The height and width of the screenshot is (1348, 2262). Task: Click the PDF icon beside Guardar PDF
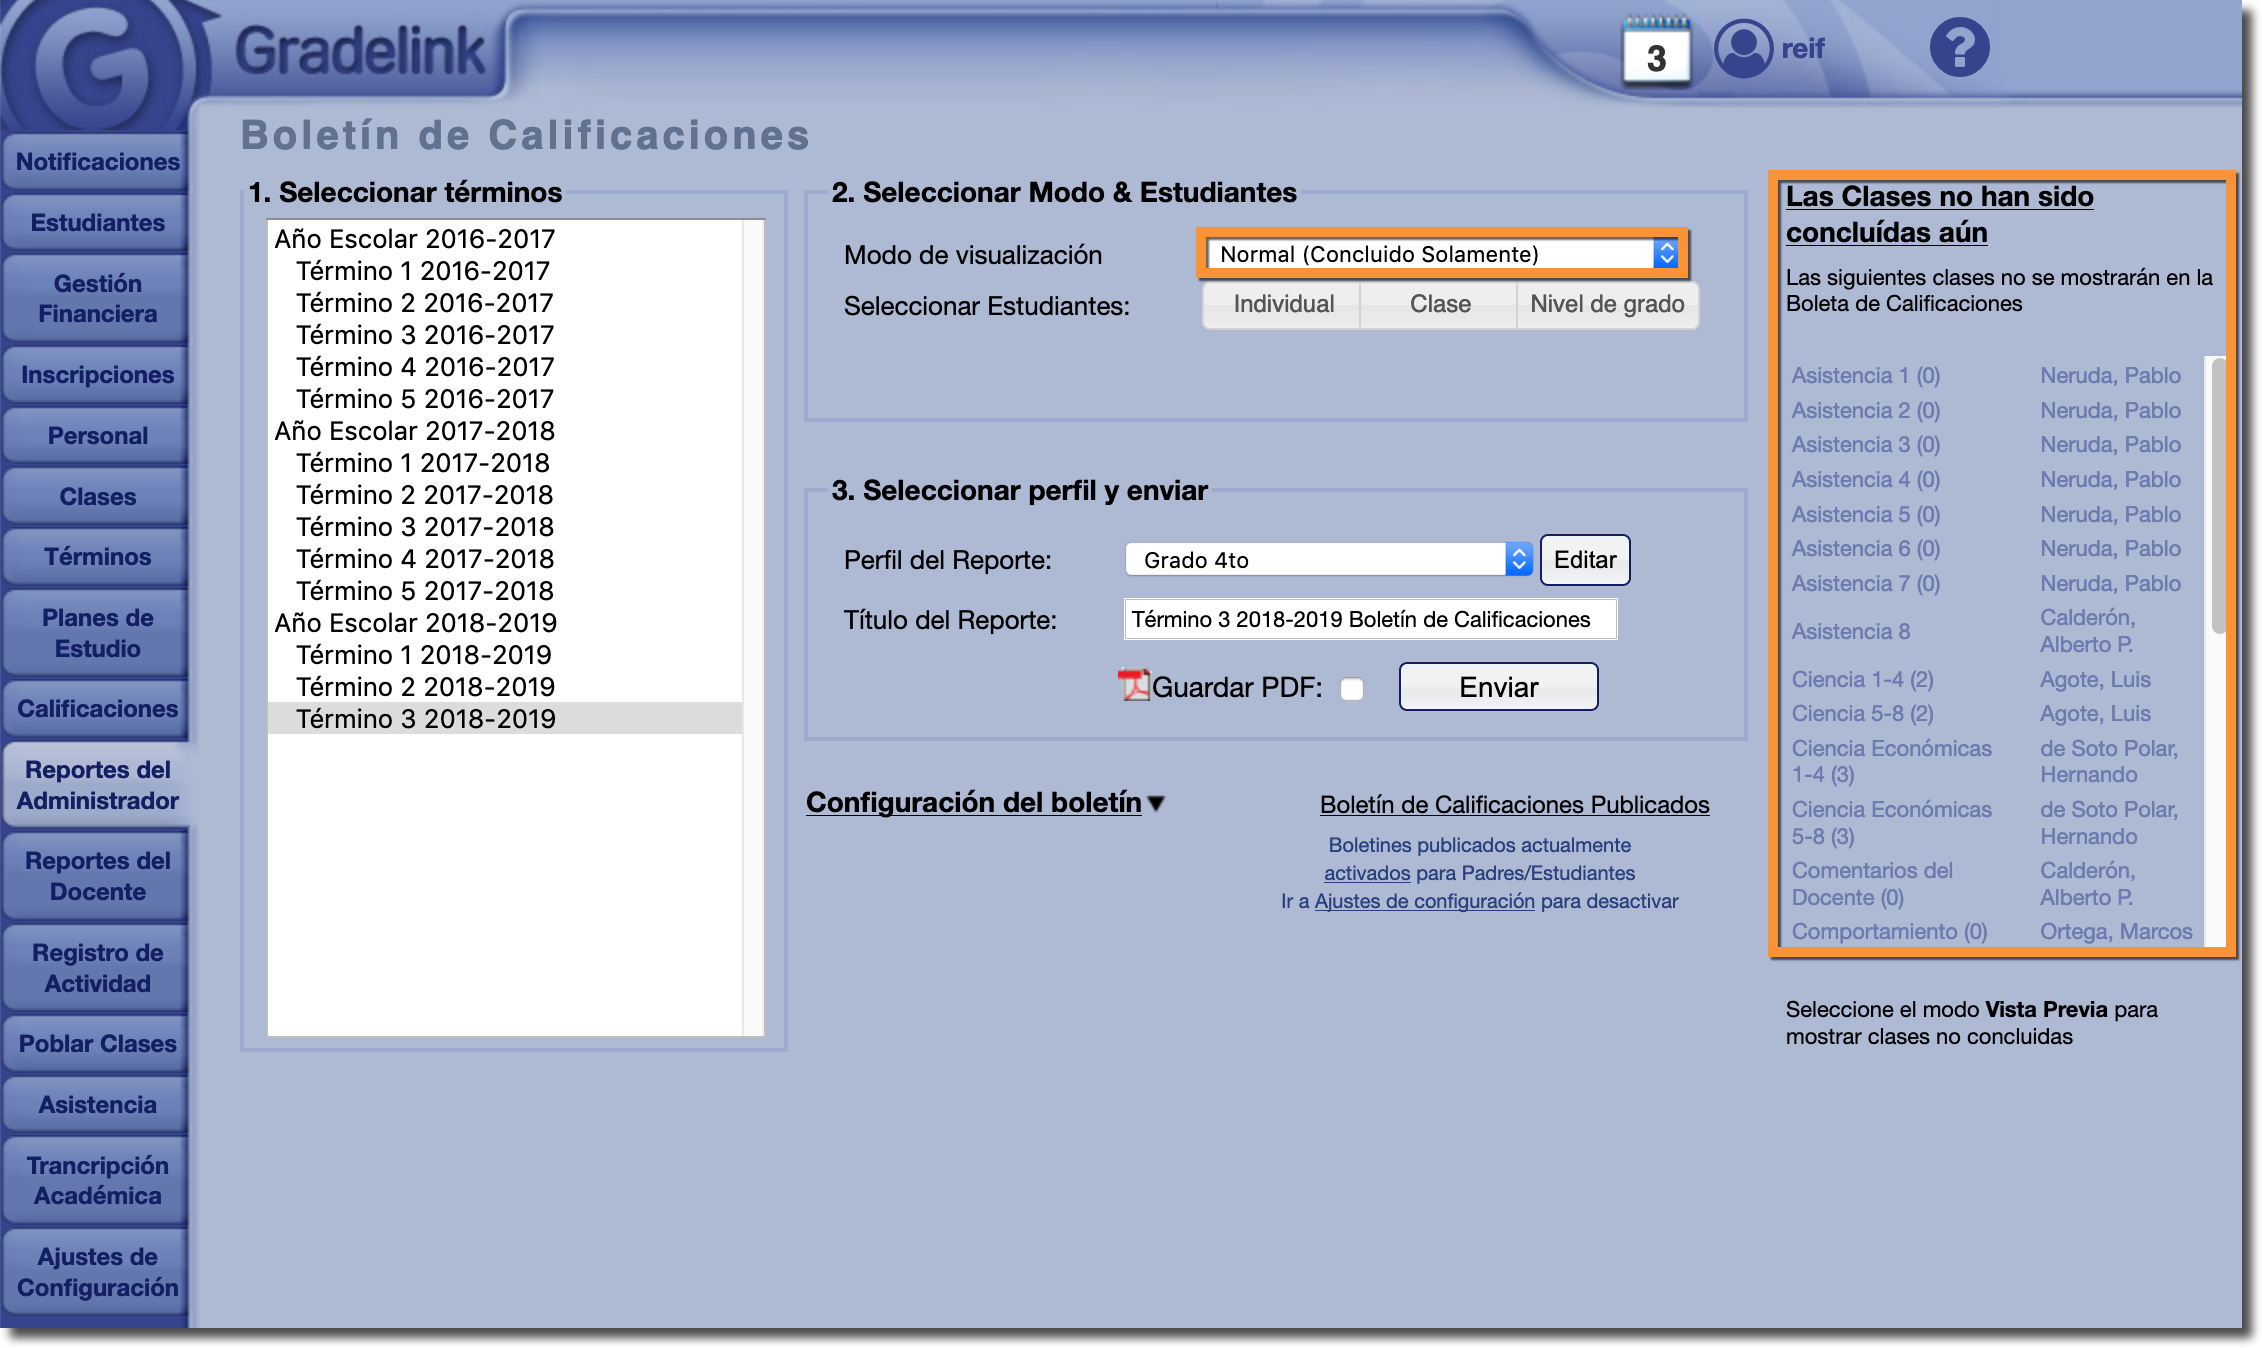(x=1133, y=686)
